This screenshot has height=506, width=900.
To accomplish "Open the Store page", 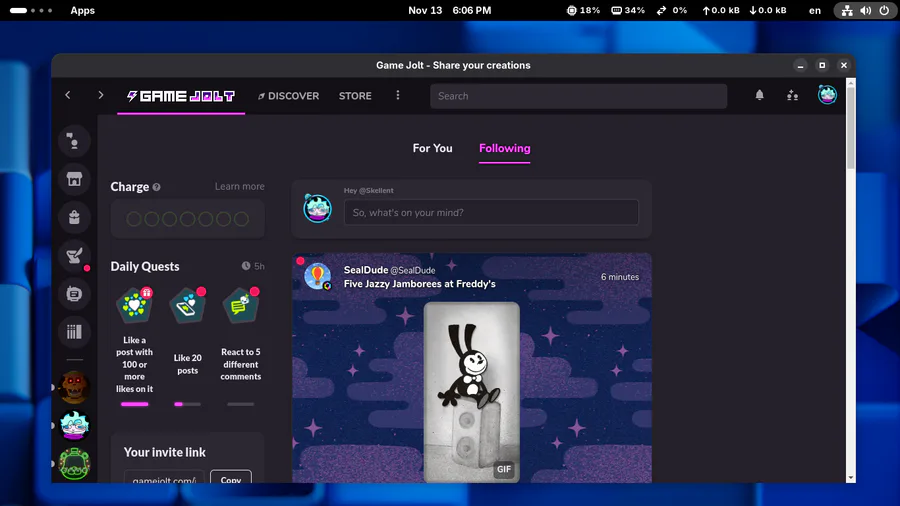I will coord(355,96).
